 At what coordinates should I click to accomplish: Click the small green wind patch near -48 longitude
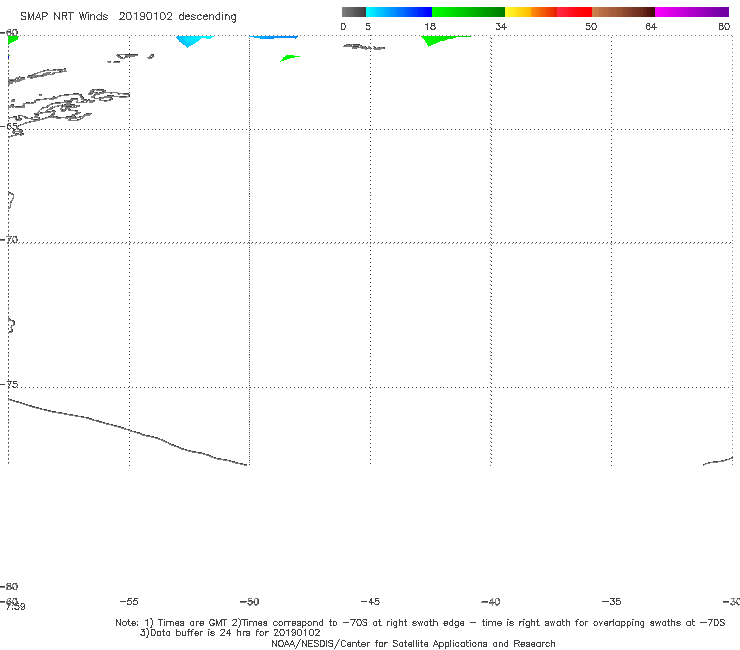[289, 59]
